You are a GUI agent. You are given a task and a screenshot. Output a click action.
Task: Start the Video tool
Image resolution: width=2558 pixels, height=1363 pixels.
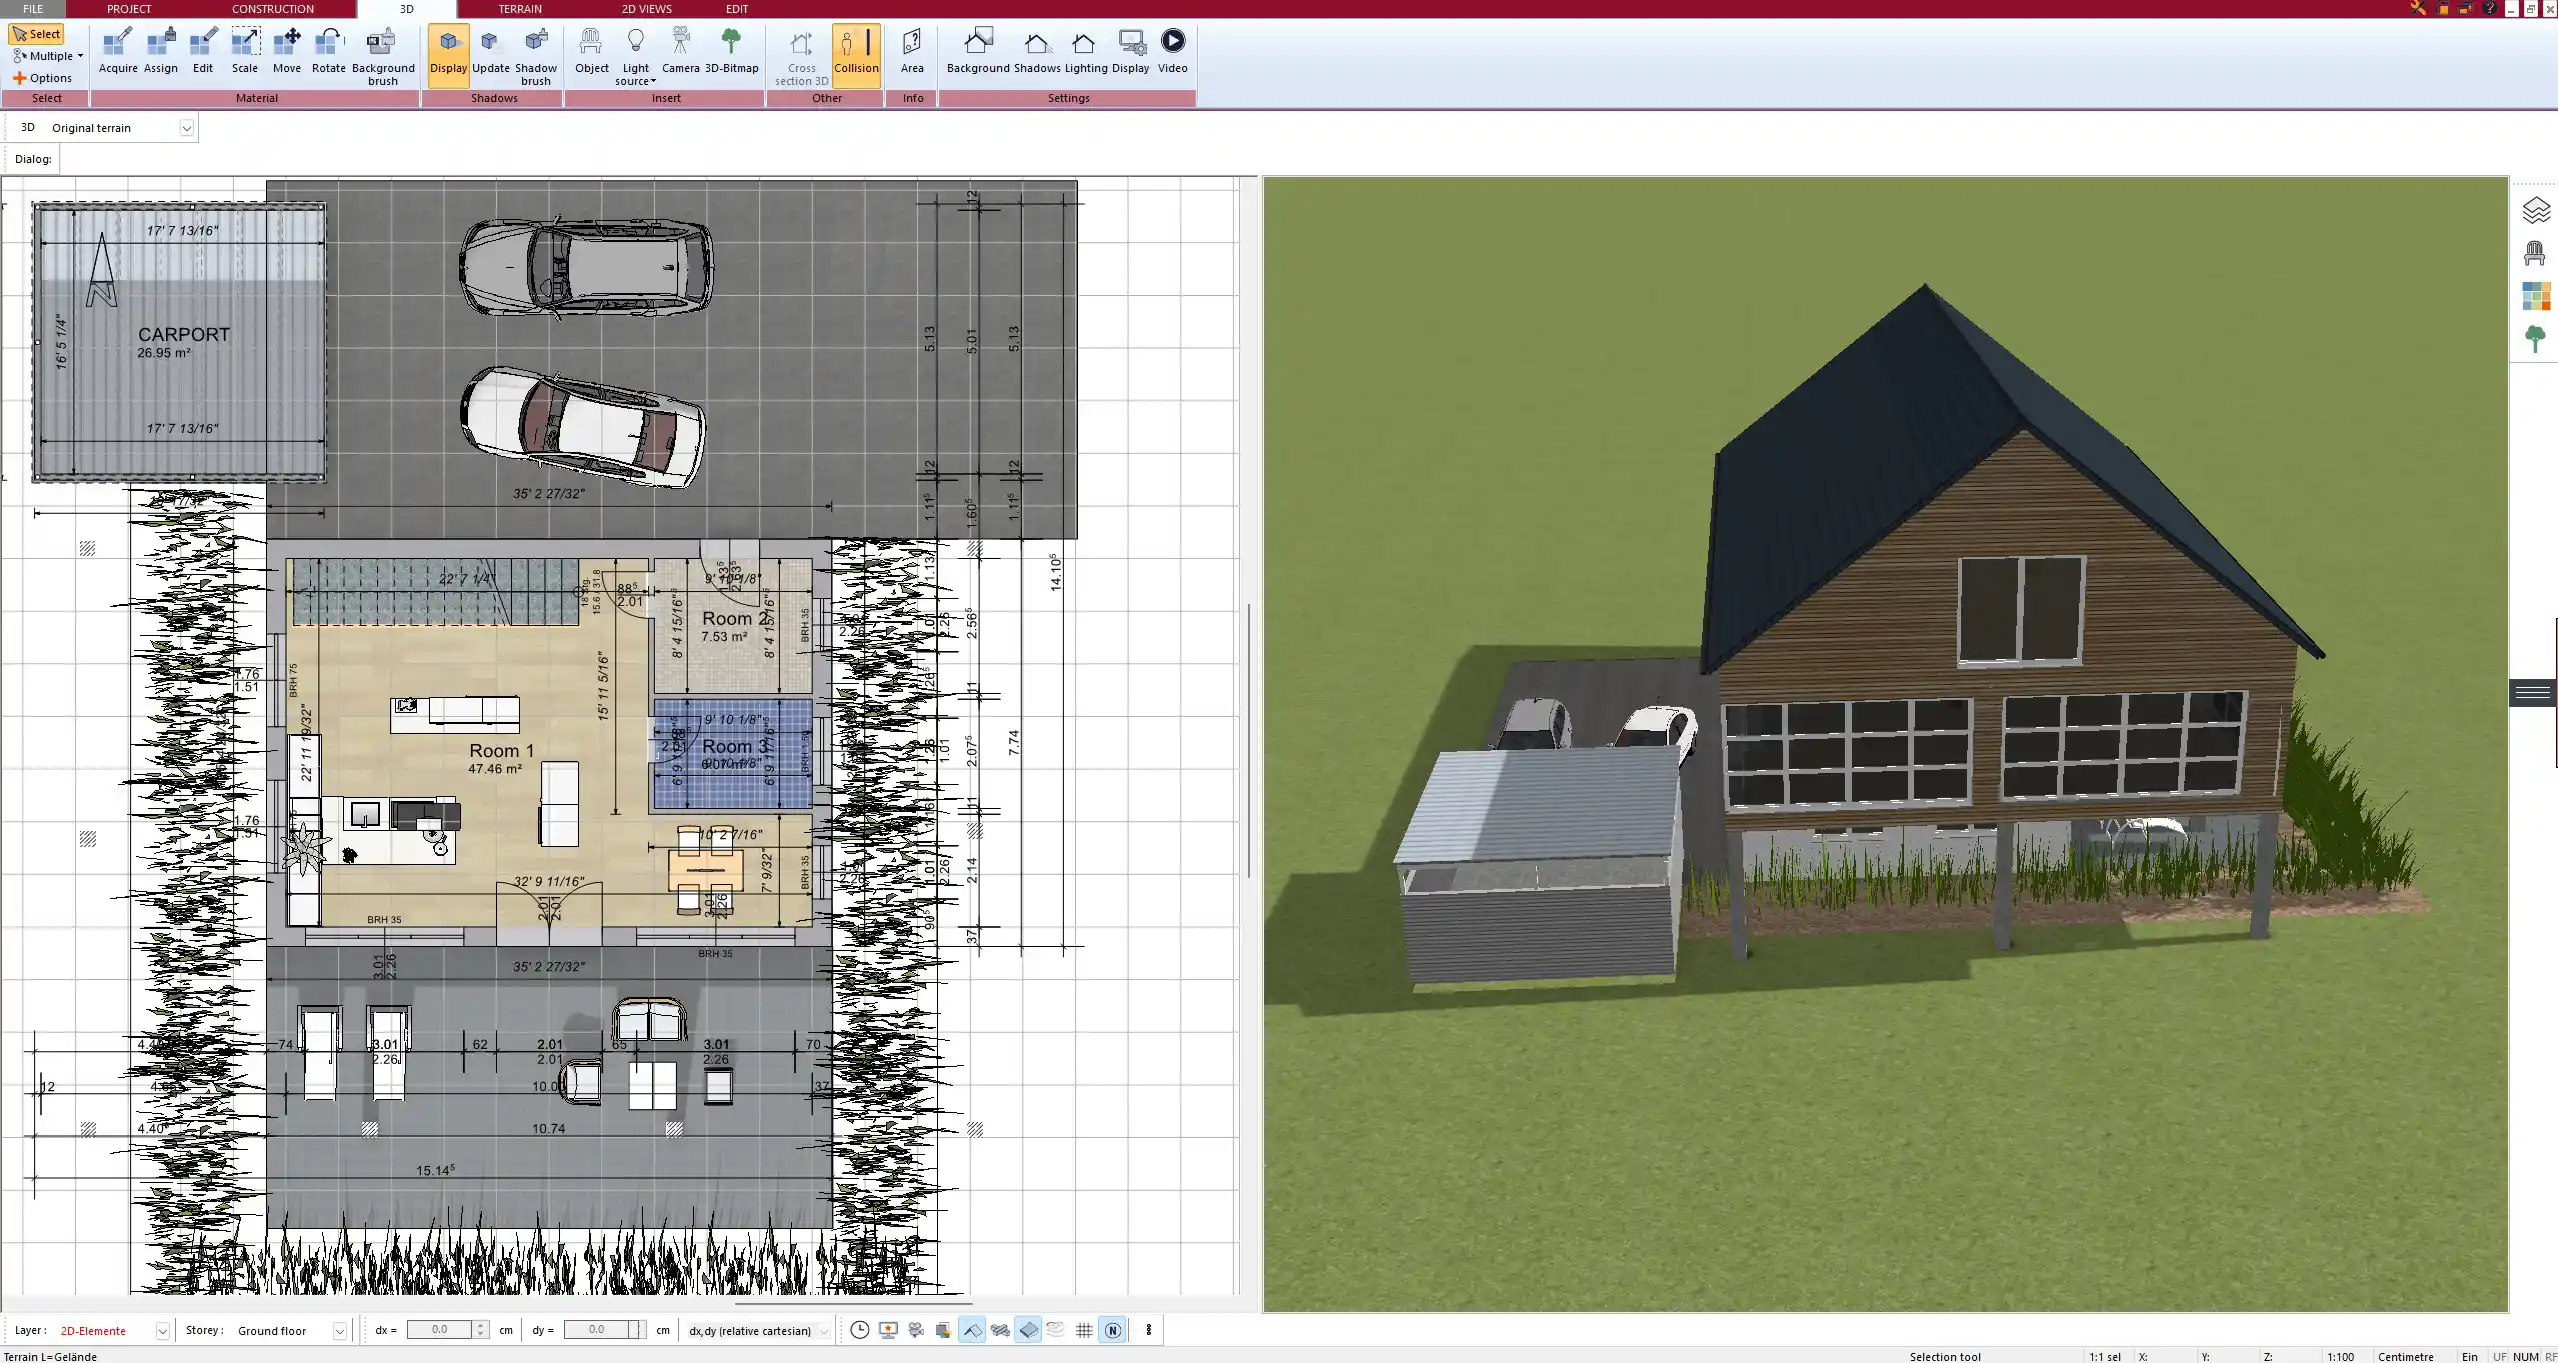pyautogui.click(x=1172, y=52)
